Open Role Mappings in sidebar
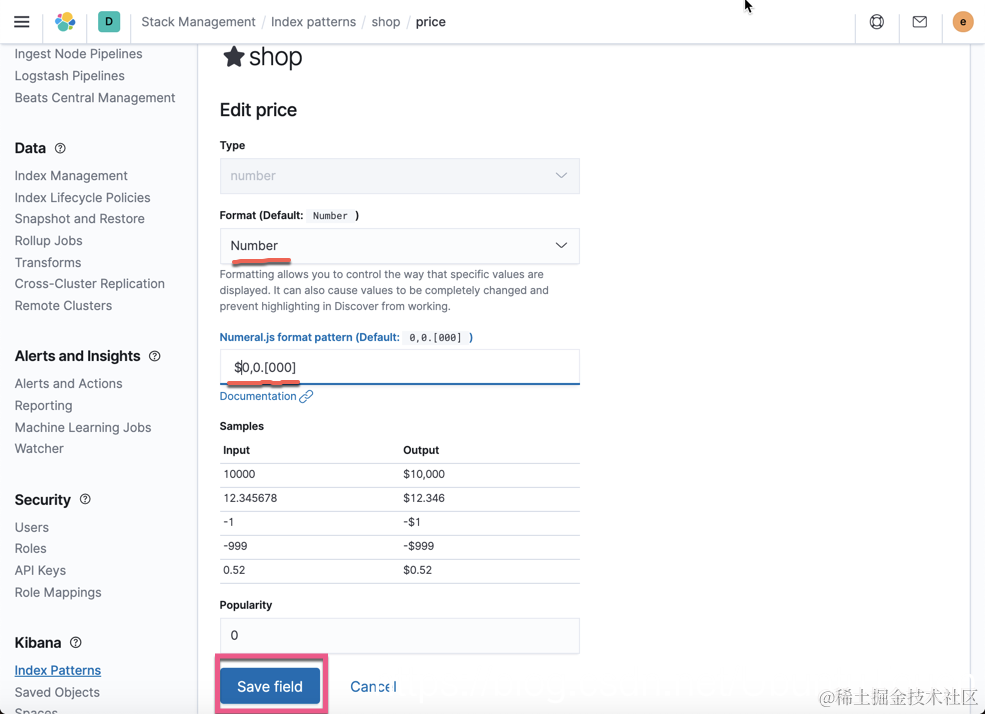Screen dimensions: 985x714 click(58, 592)
